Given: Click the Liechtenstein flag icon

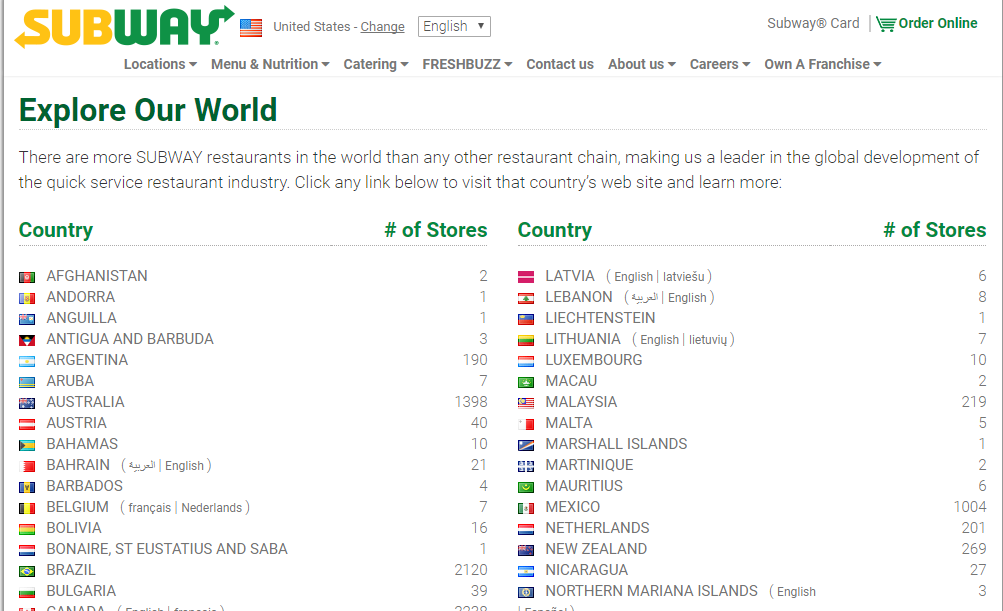Looking at the screenshot, I should [x=526, y=319].
